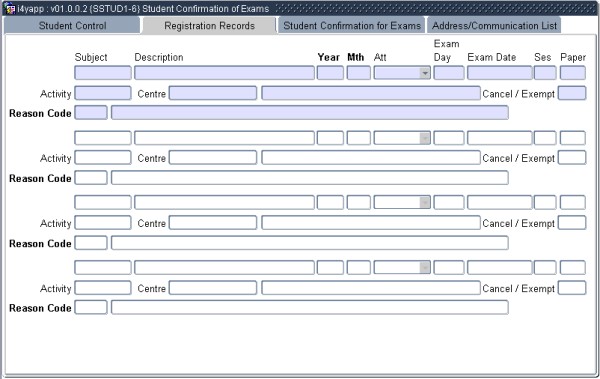Click third row Exam Day field
Screen dimensions: 600x379
pyautogui.click(x=449, y=202)
